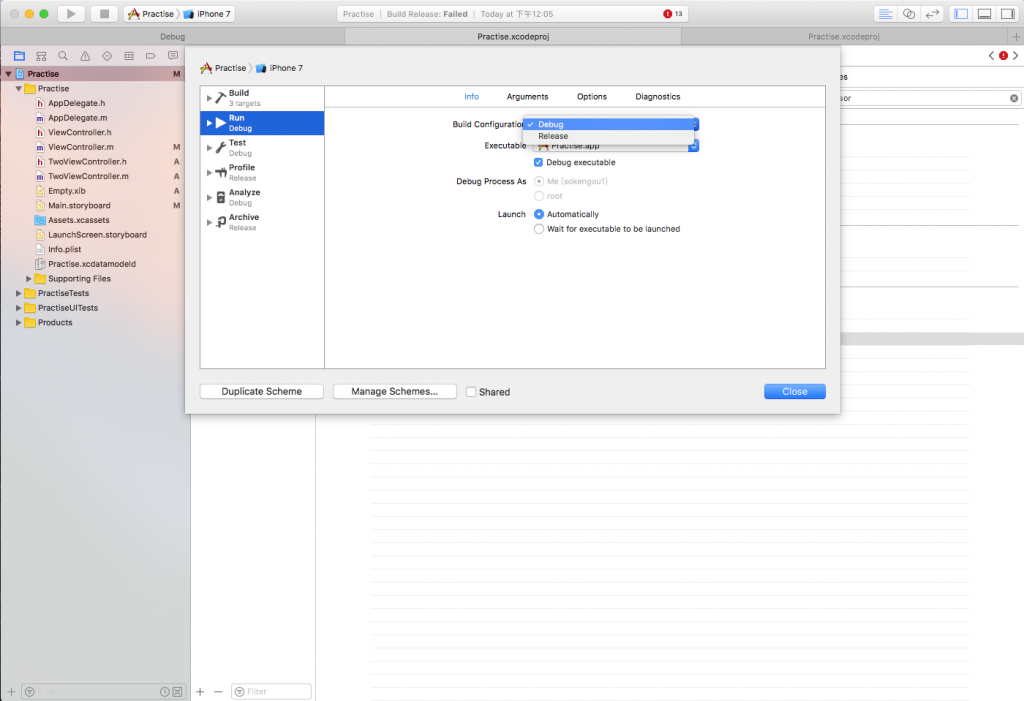Open the Report navigator icon
The width and height of the screenshot is (1024, 701).
pos(172,56)
